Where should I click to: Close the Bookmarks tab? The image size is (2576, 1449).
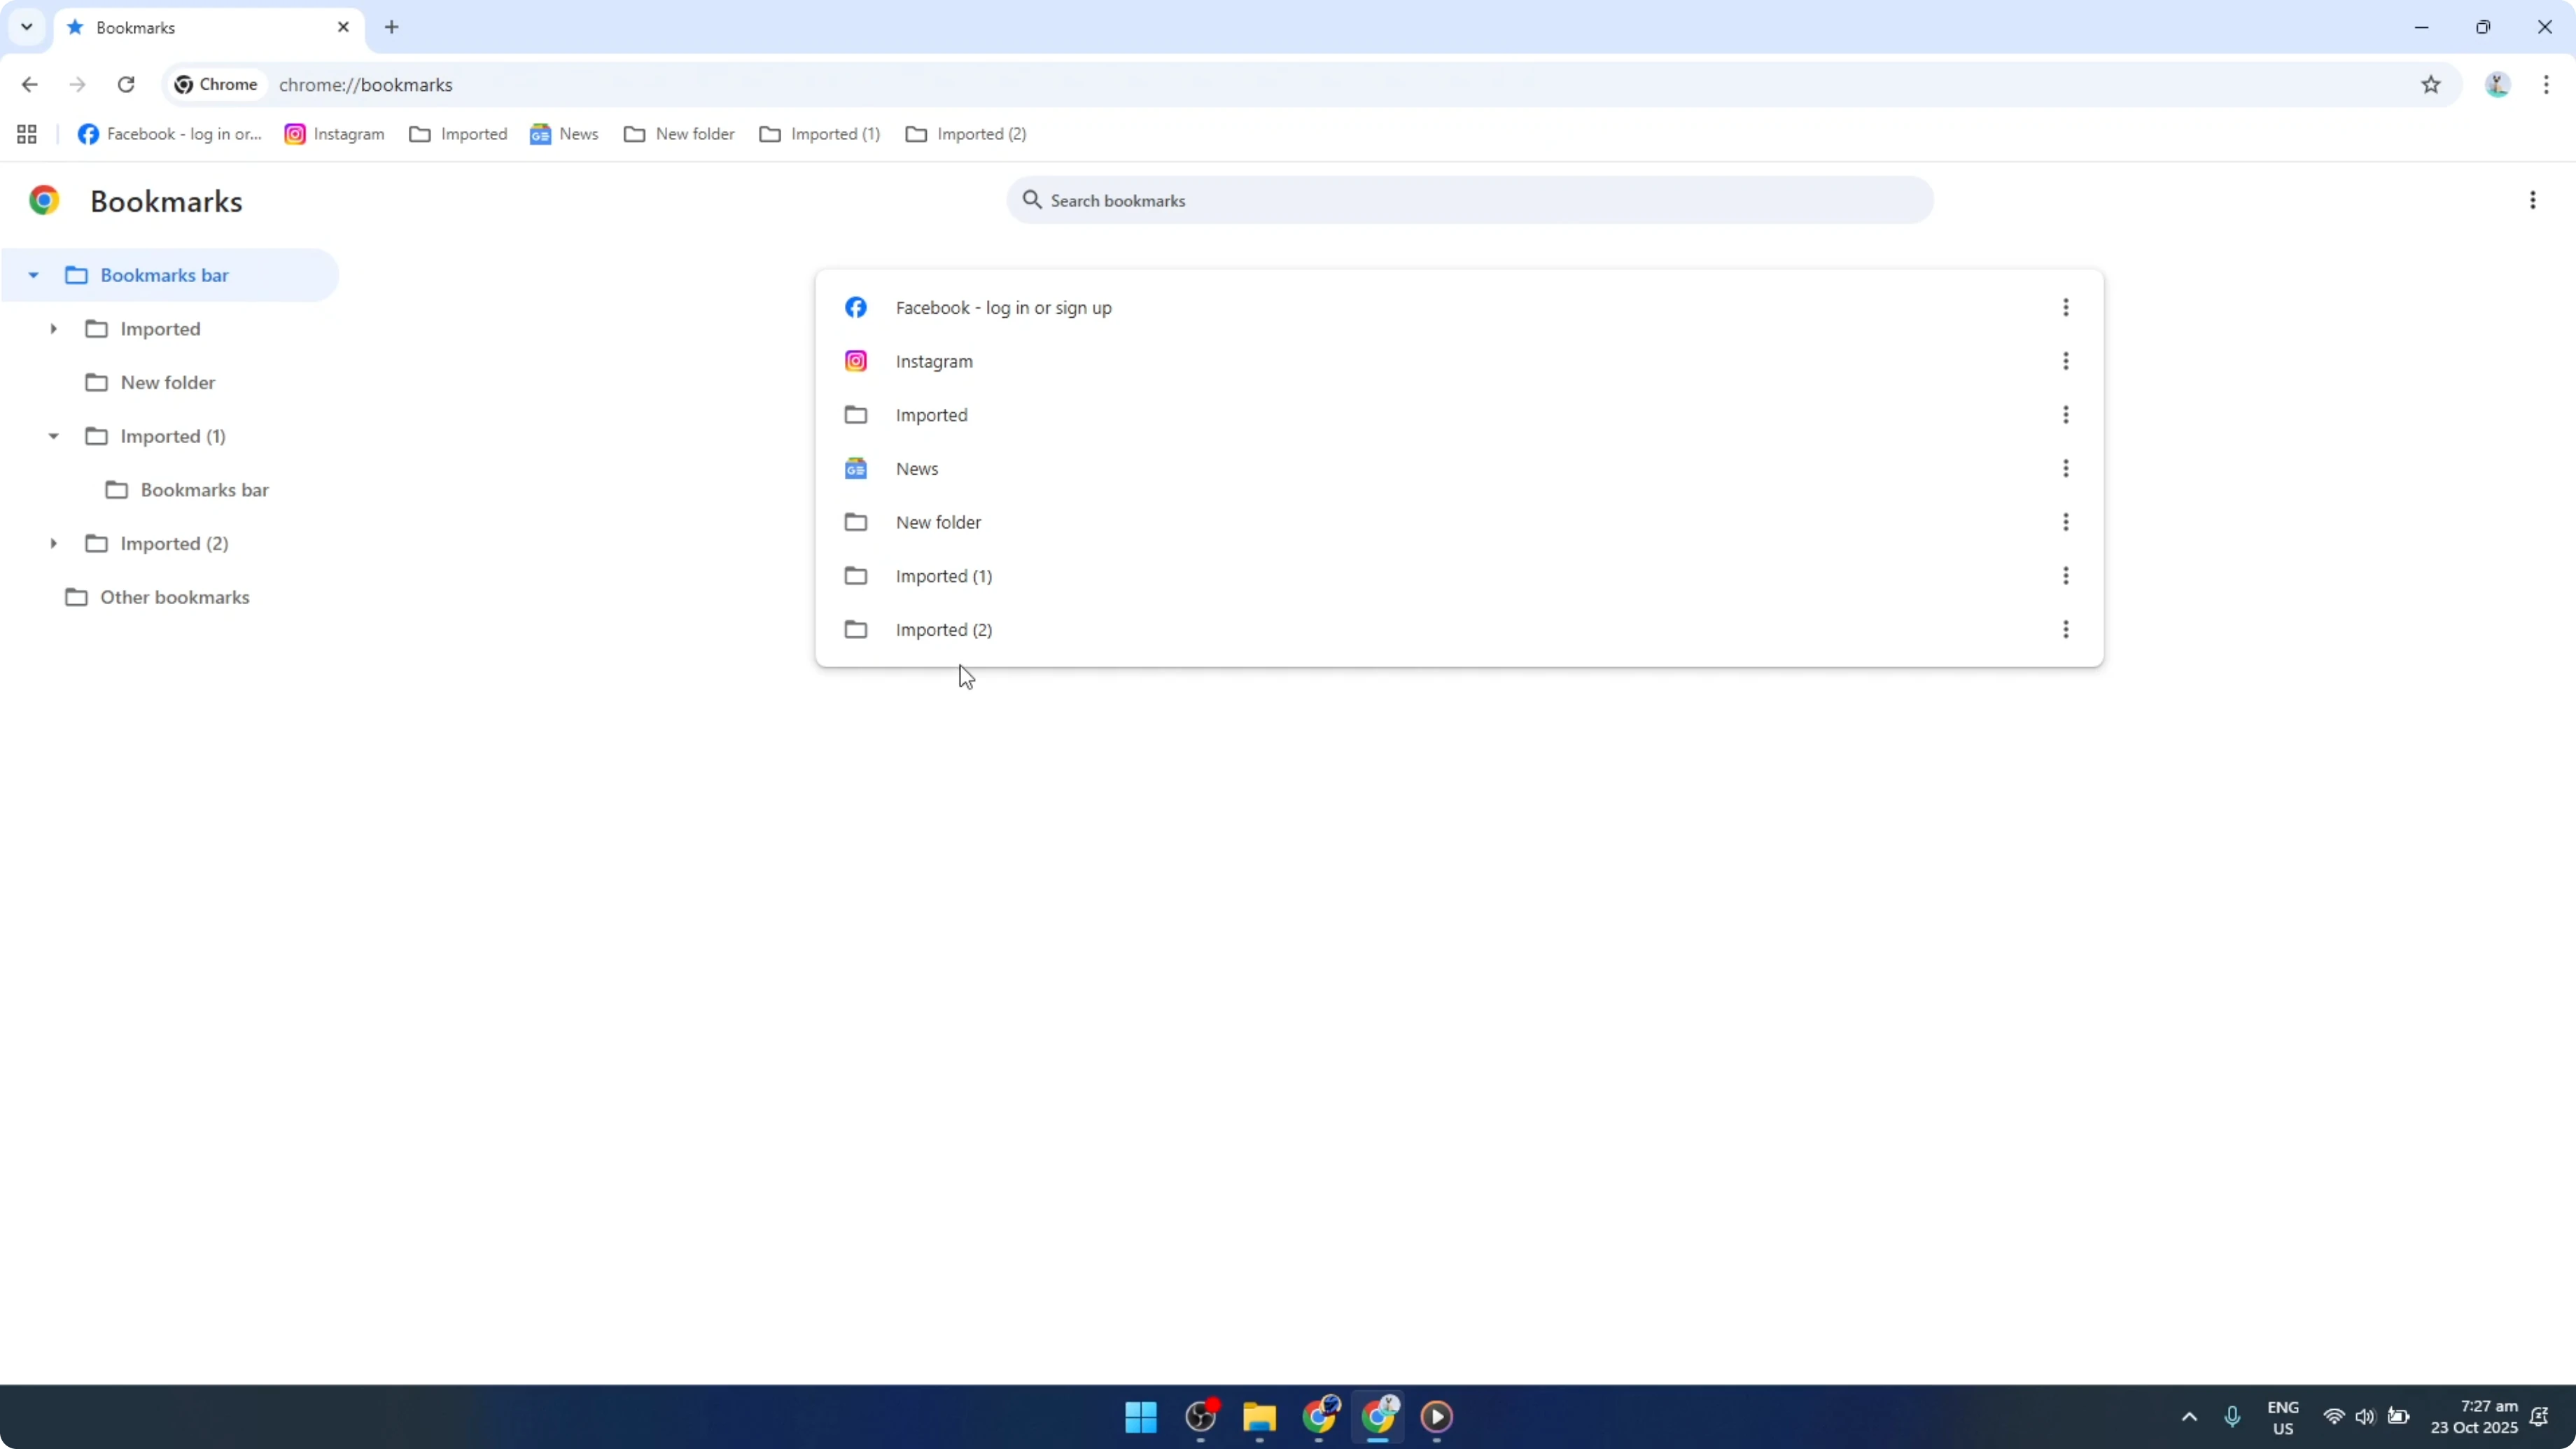tap(343, 27)
